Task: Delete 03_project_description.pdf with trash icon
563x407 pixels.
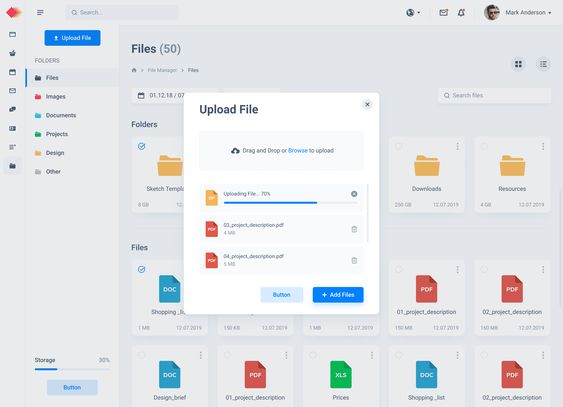Action: [x=354, y=229]
